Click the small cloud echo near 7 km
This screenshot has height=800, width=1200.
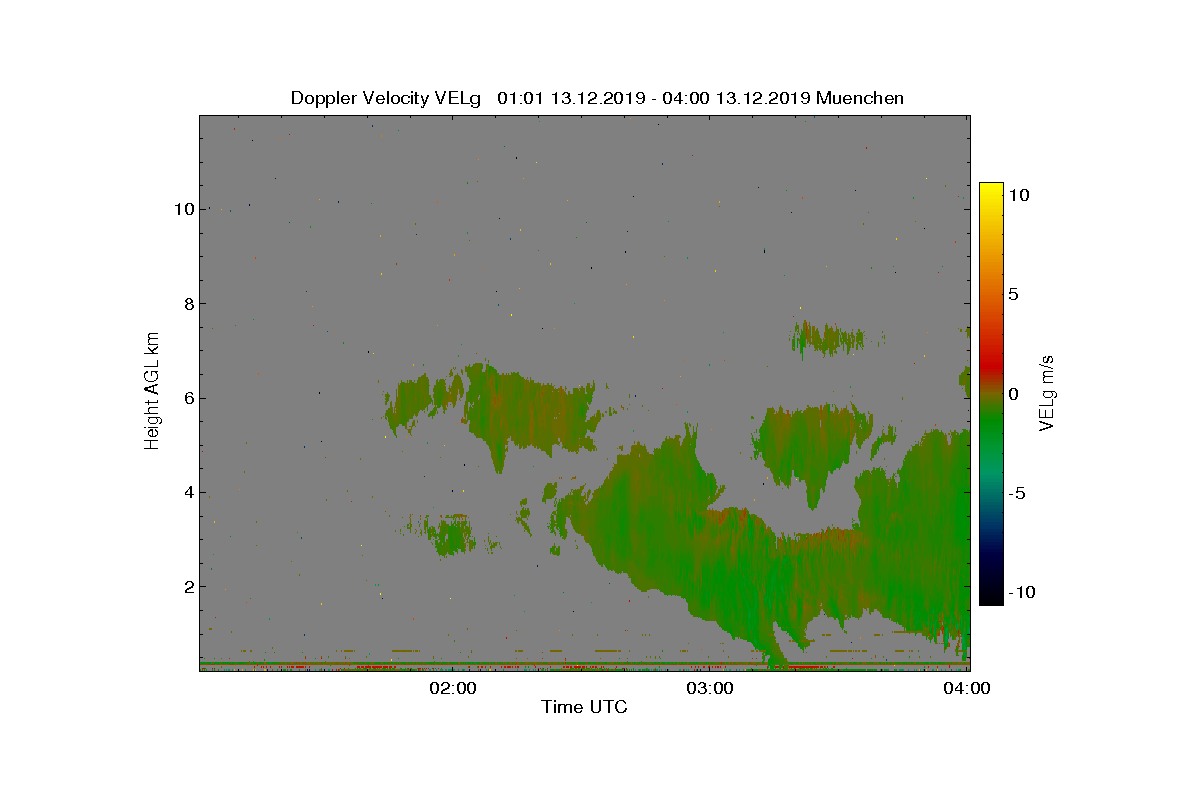pos(827,338)
